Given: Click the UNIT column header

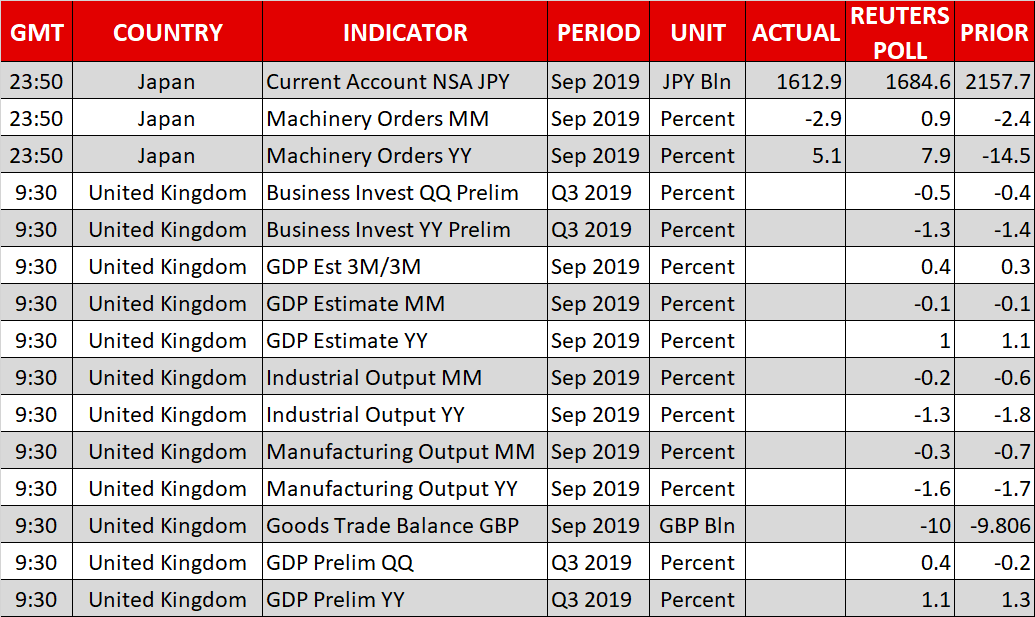Looking at the screenshot, I should 698,32.
